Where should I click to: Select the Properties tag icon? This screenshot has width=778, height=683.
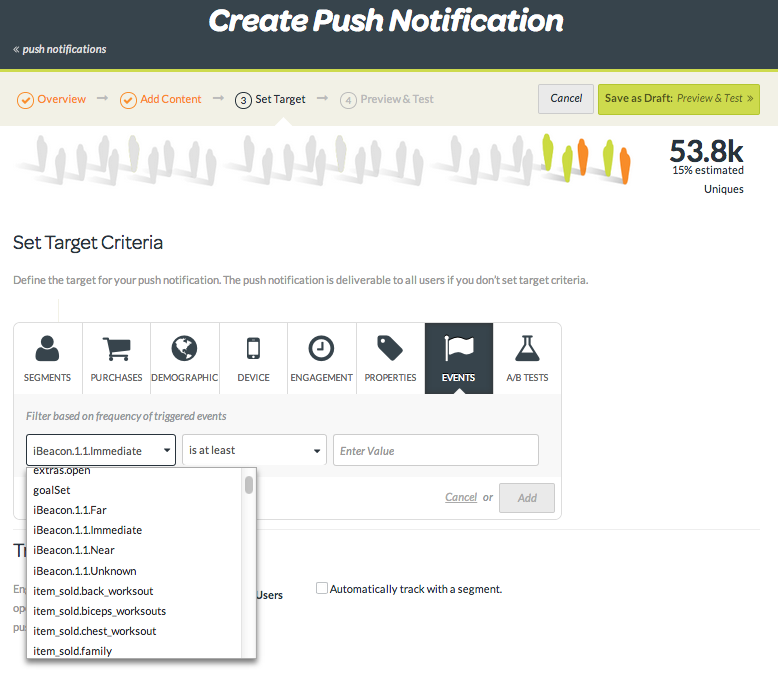click(390, 348)
